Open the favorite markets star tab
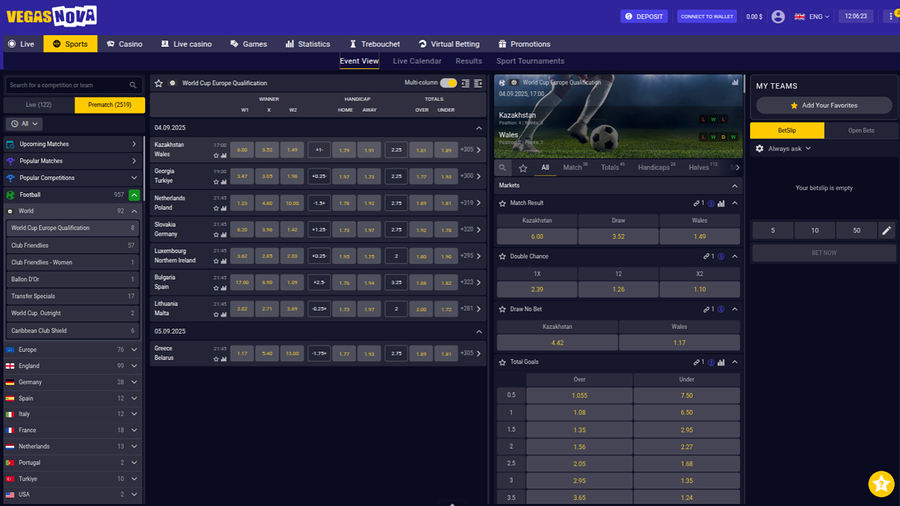Image resolution: width=900 pixels, height=506 pixels. 523,168
